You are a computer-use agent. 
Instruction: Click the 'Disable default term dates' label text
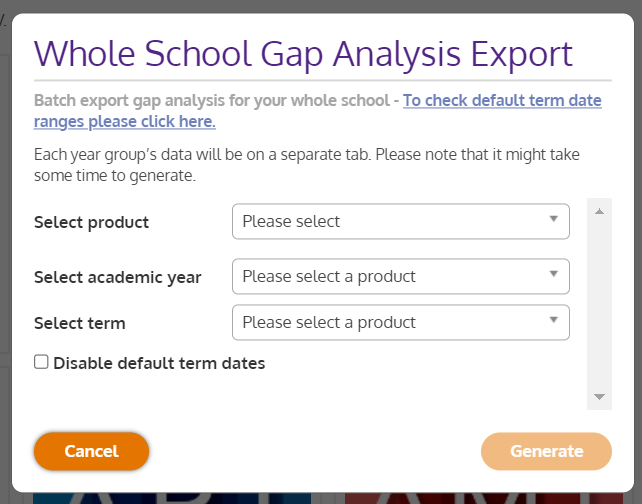(x=159, y=363)
